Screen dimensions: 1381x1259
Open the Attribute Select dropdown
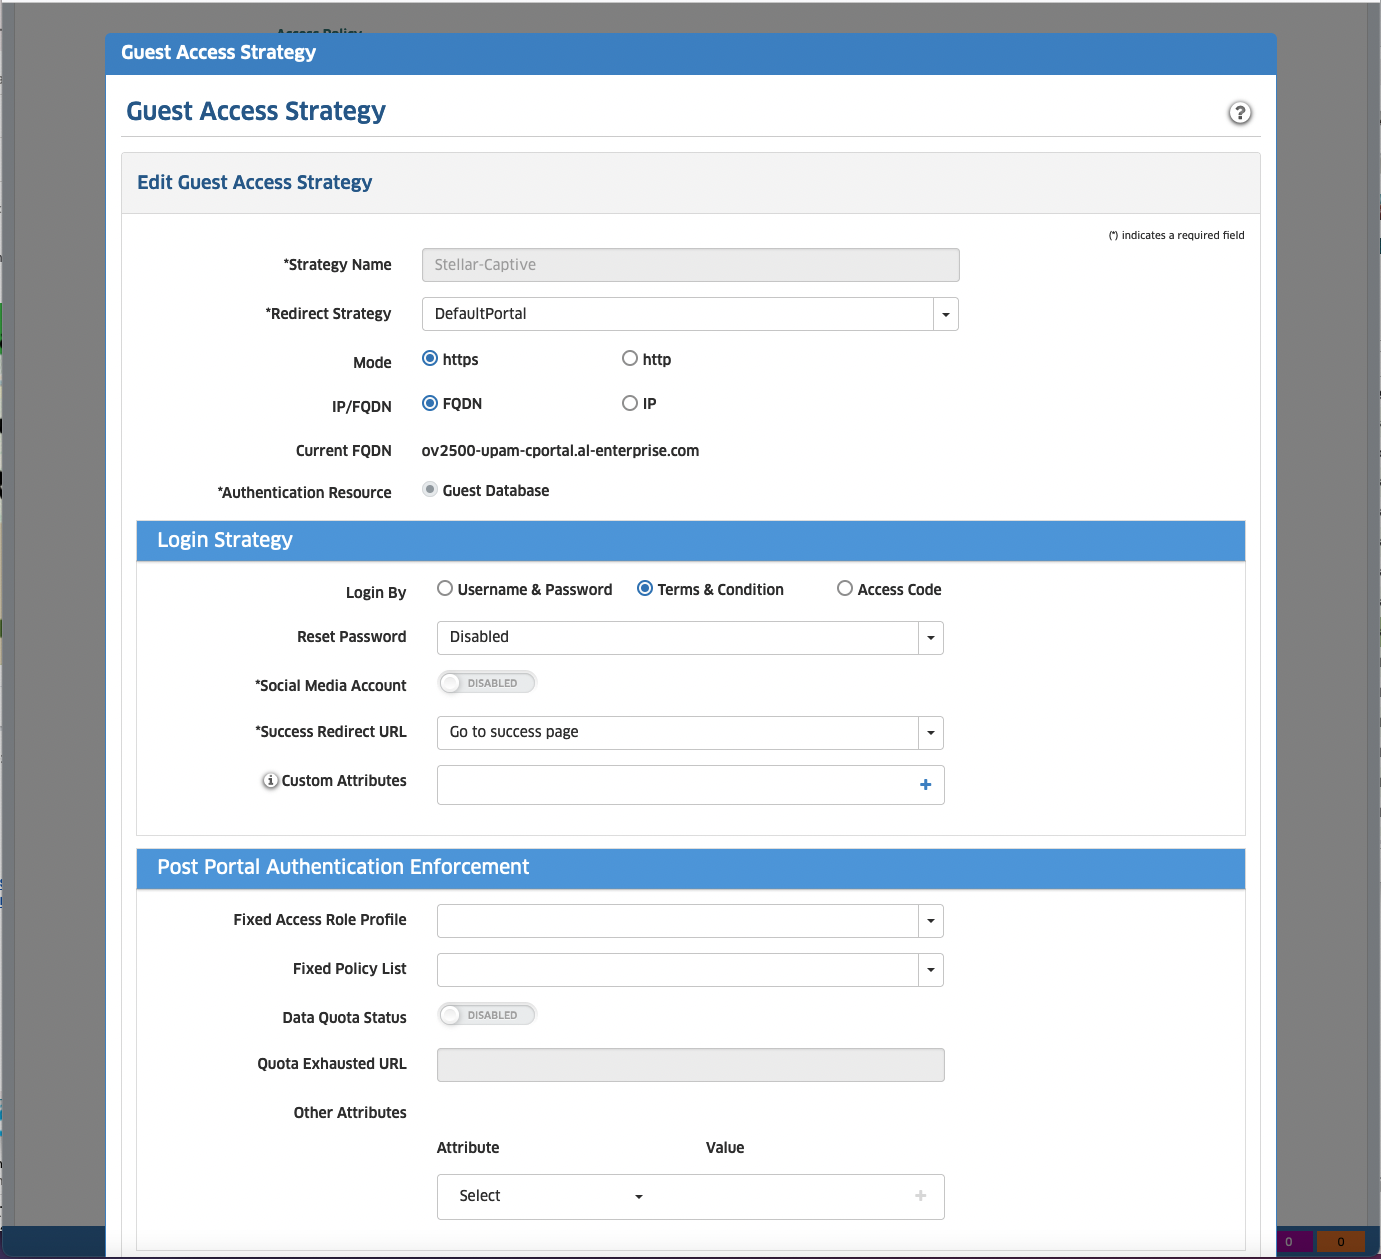tap(550, 1196)
